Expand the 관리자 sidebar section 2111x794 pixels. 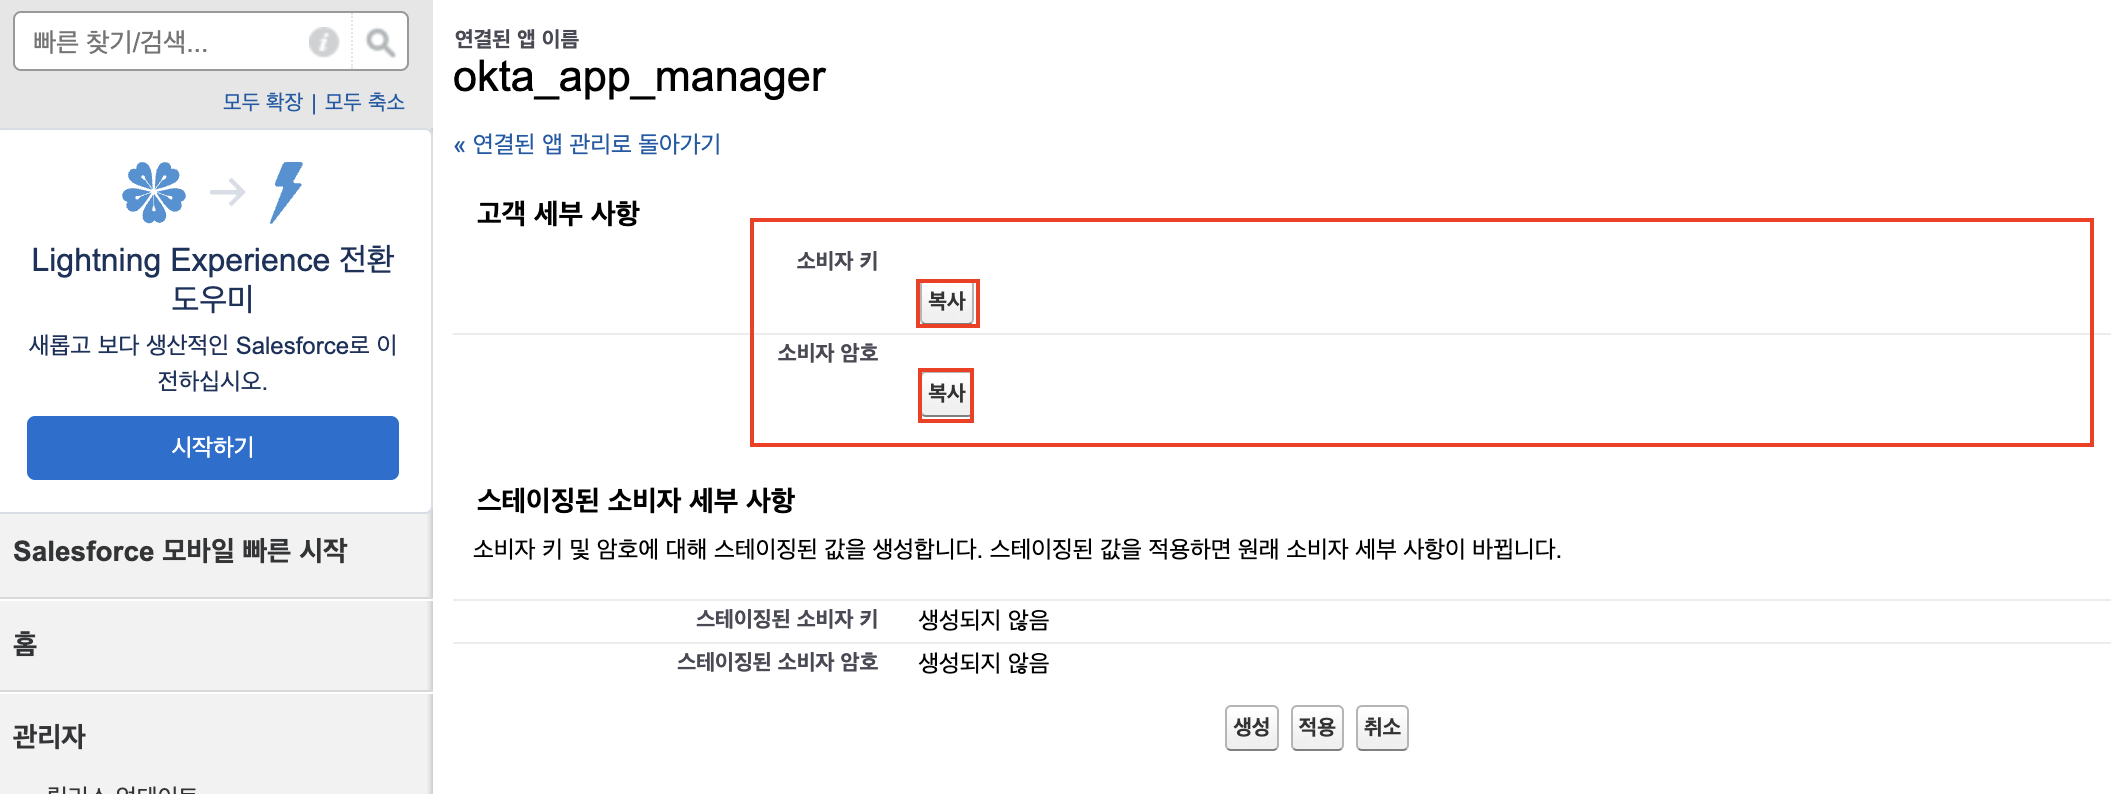tap(49, 737)
